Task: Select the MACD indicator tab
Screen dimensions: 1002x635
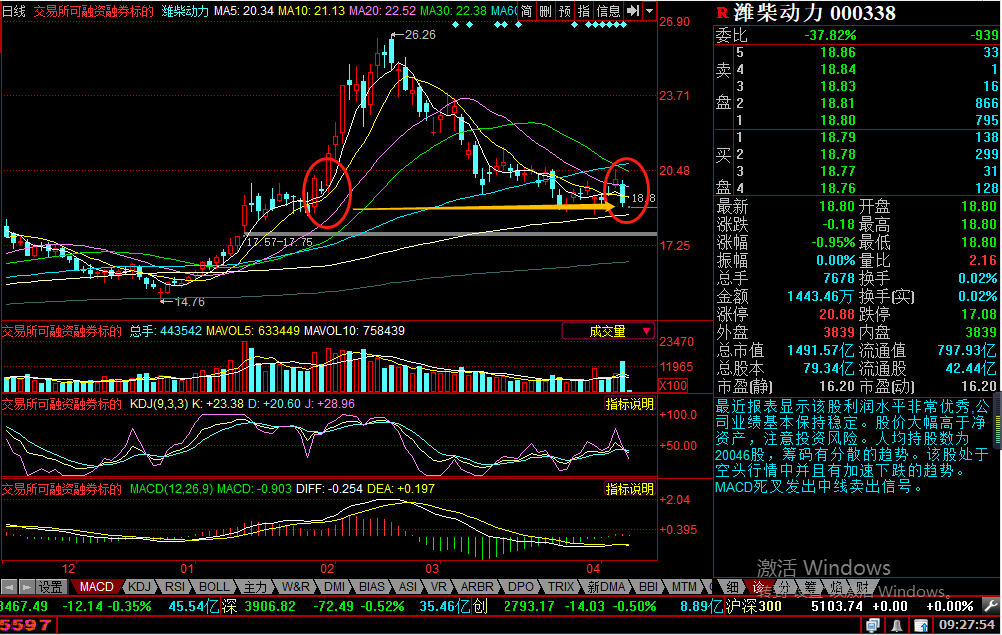Action: pos(96,586)
